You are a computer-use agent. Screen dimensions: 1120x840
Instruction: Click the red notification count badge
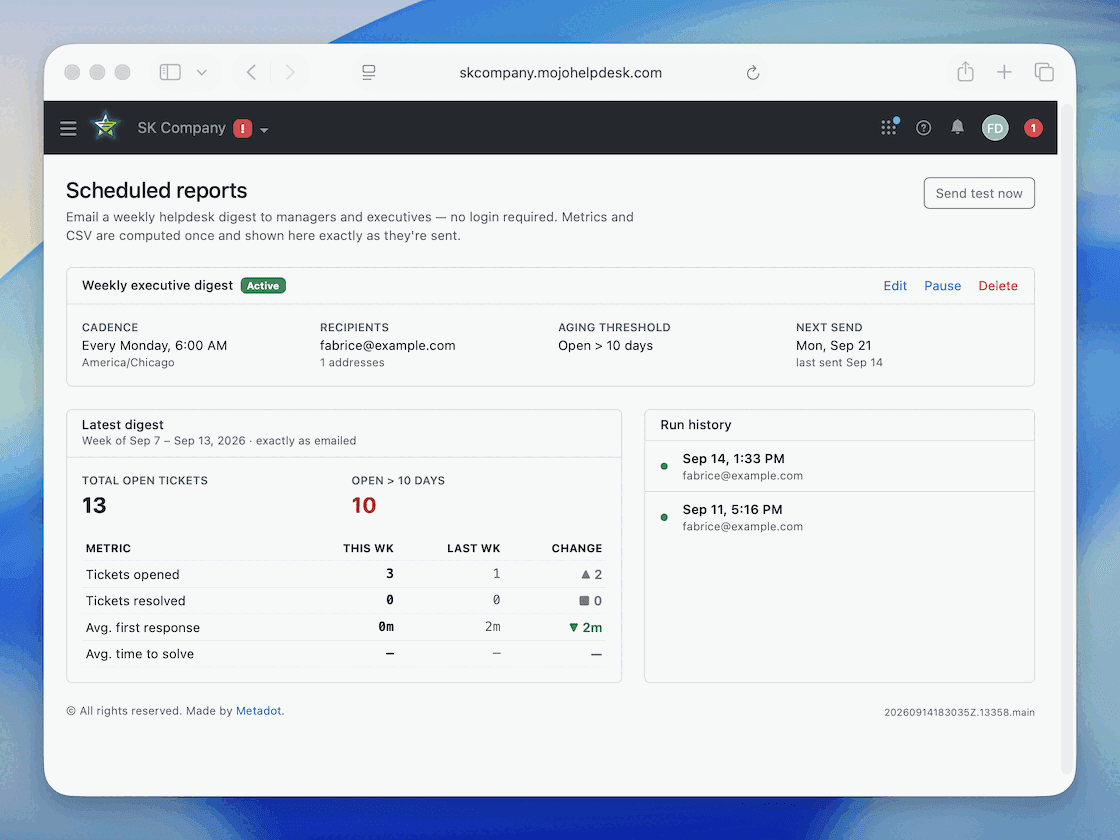1033,128
